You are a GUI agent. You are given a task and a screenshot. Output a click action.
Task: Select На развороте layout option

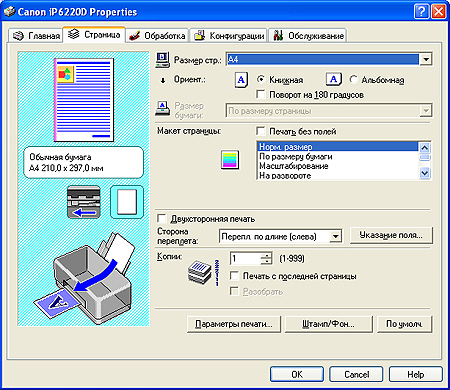pos(338,175)
